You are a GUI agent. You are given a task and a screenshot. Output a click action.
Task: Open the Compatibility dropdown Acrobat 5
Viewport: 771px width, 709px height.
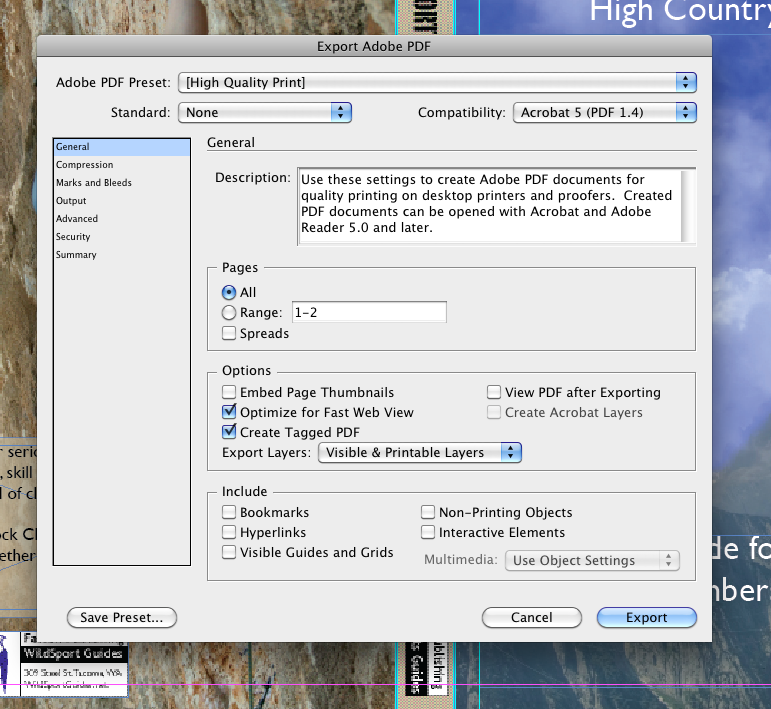(x=605, y=113)
